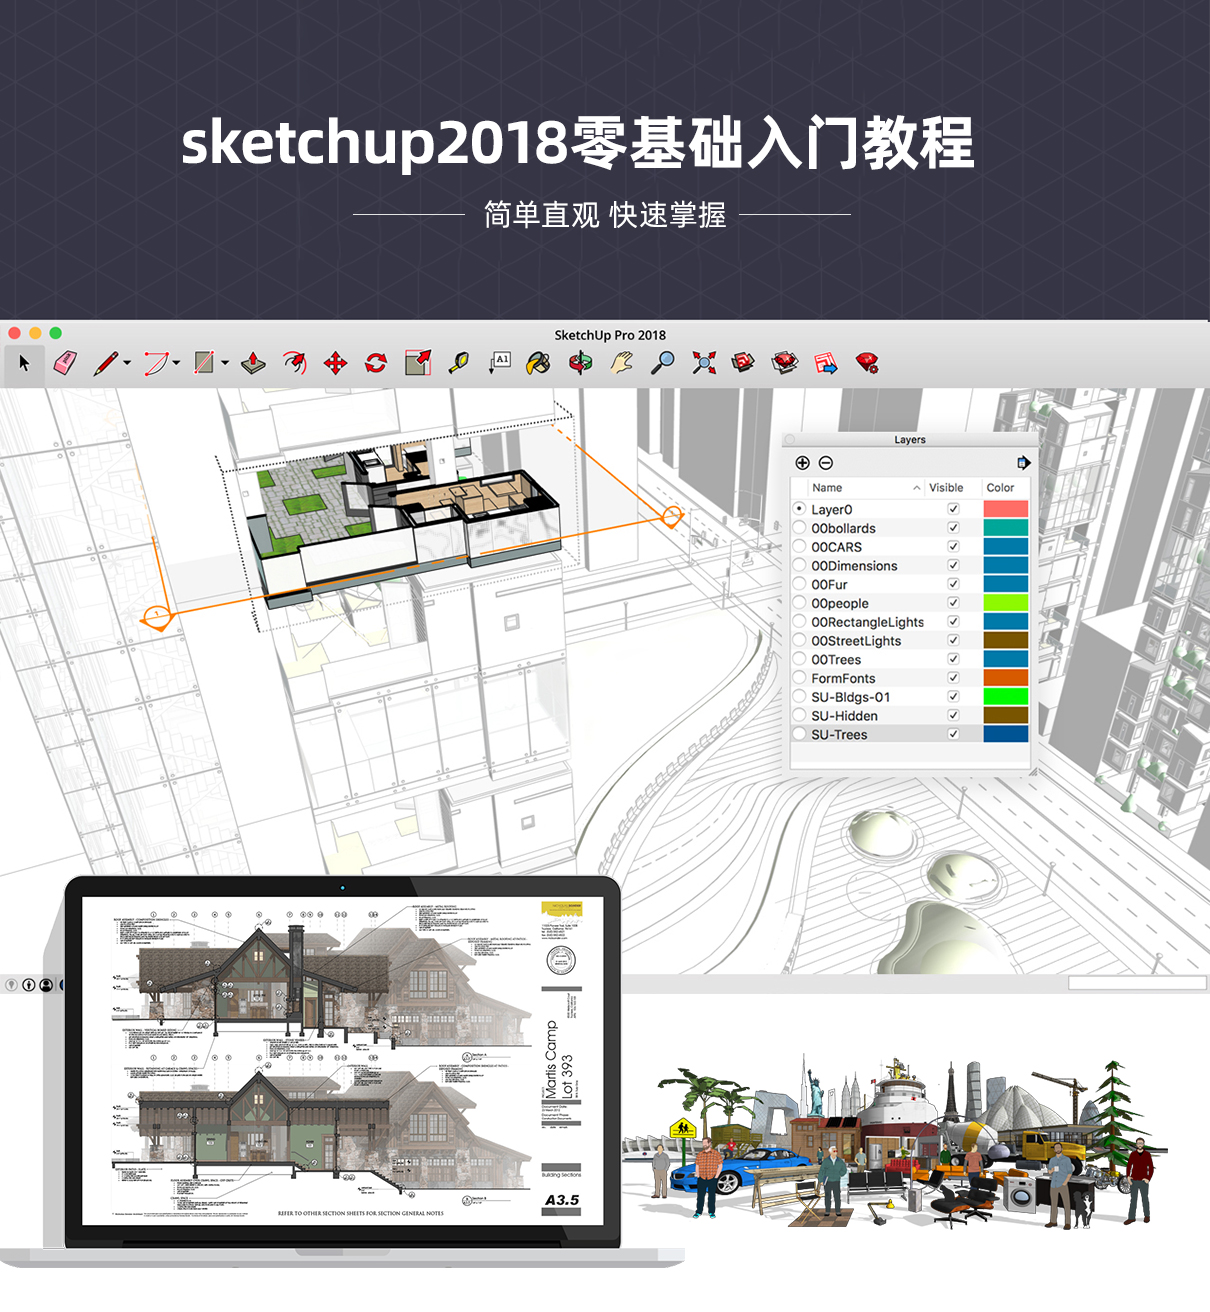Choose the Move tool
This screenshot has height=1312, width=1210.
(x=336, y=363)
